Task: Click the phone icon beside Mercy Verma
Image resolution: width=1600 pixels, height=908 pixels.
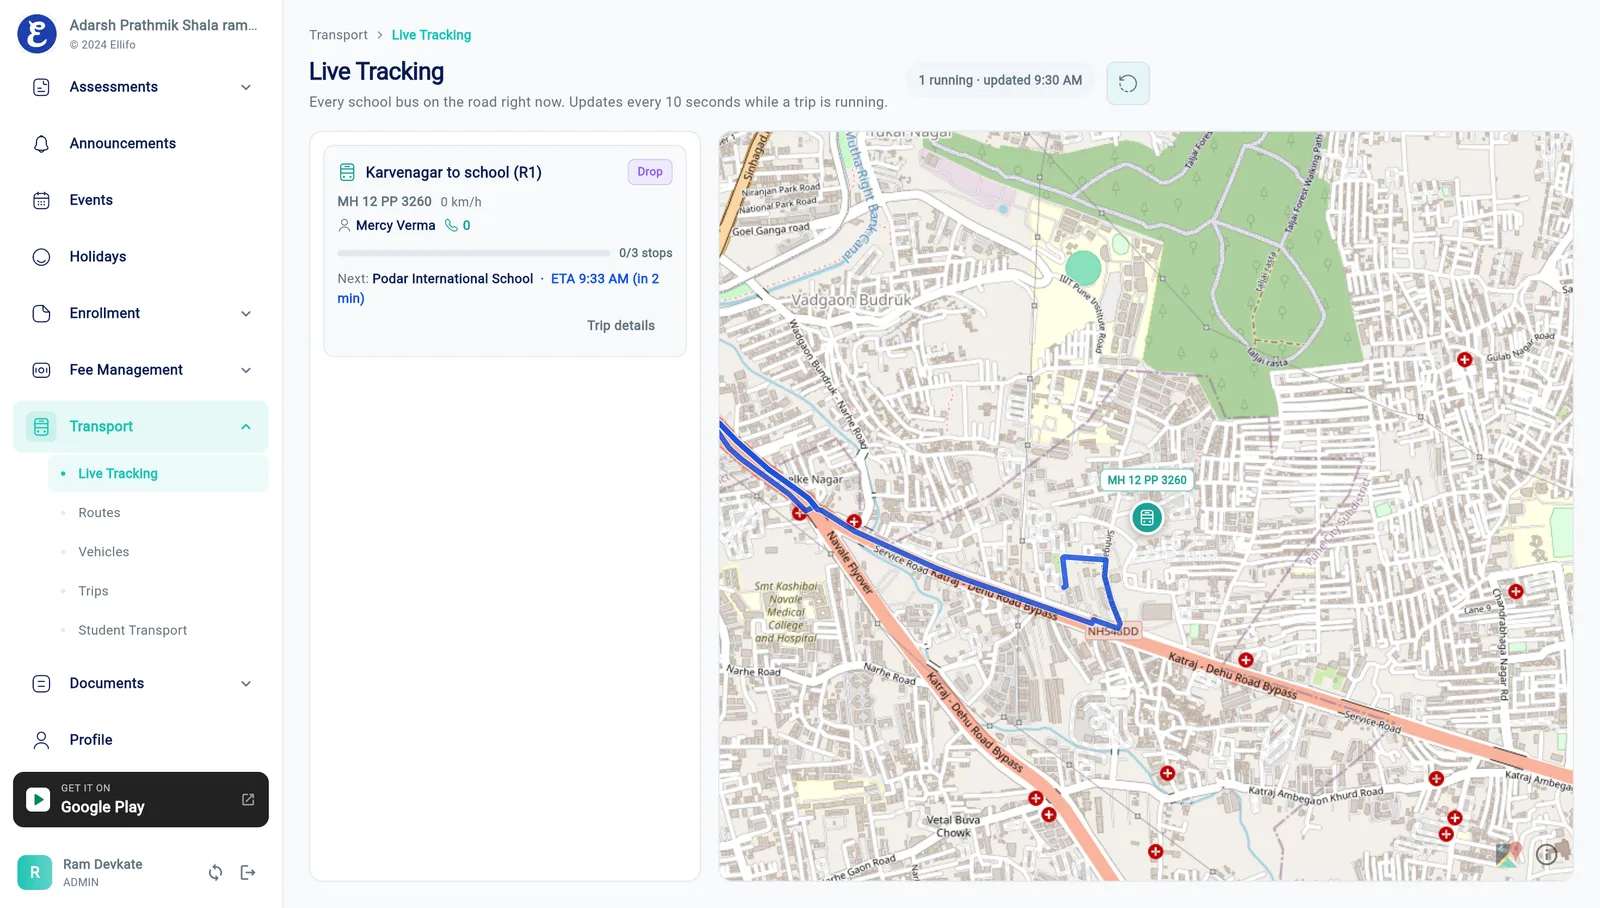Action: pos(451,225)
